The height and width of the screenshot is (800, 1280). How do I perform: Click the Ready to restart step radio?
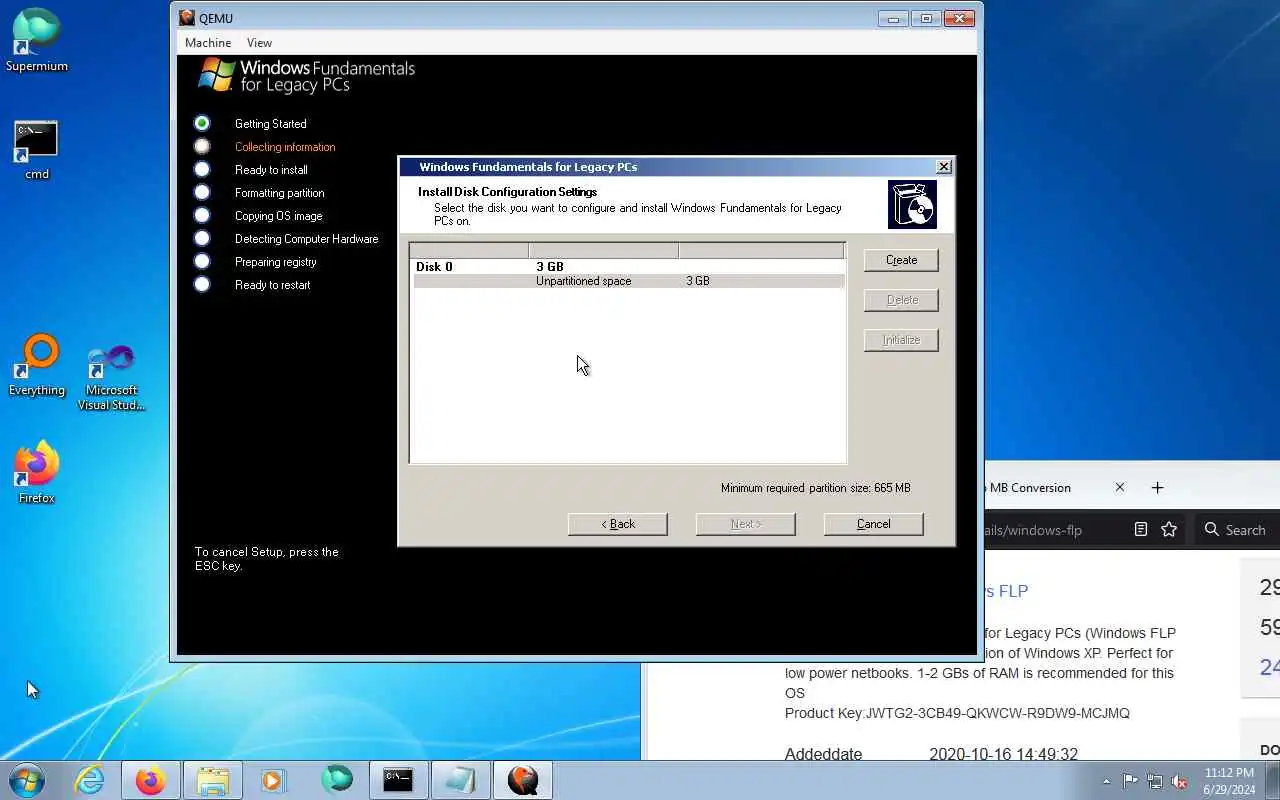(202, 284)
